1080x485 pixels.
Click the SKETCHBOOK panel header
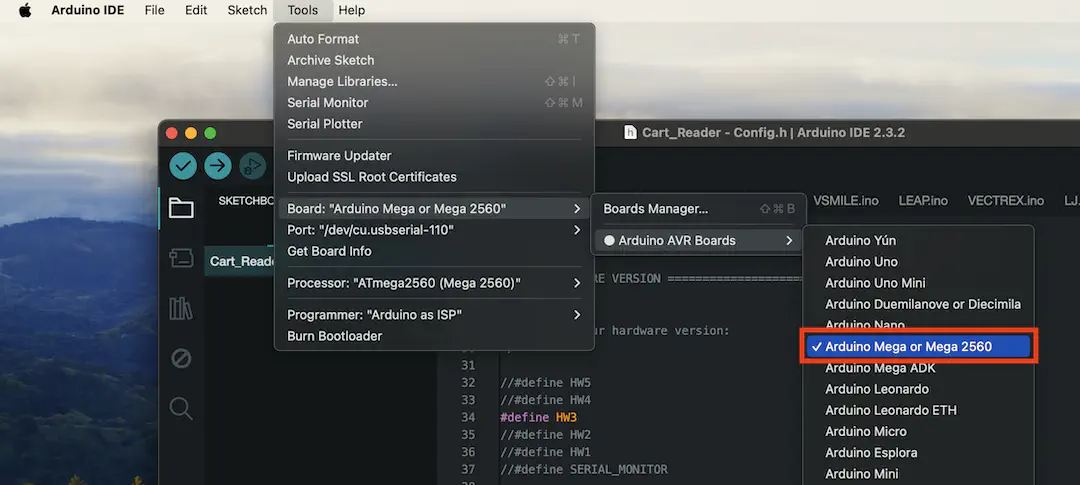tap(246, 201)
